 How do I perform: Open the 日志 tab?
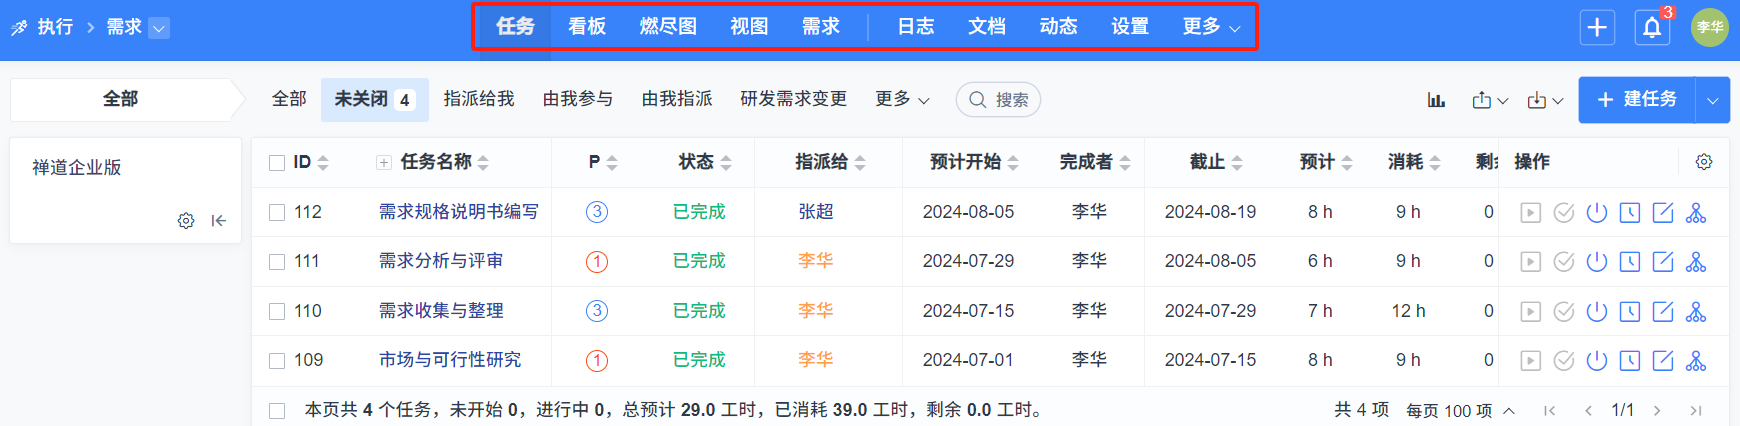click(915, 27)
